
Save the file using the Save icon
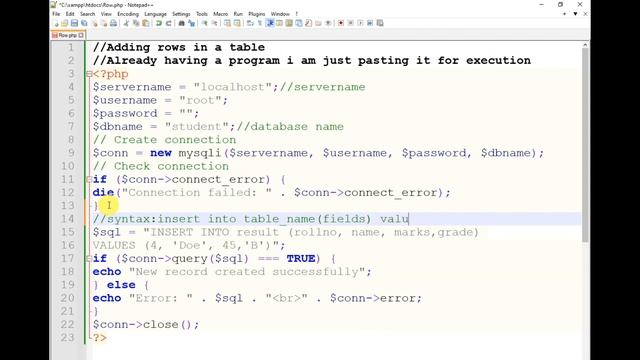coord(74,23)
